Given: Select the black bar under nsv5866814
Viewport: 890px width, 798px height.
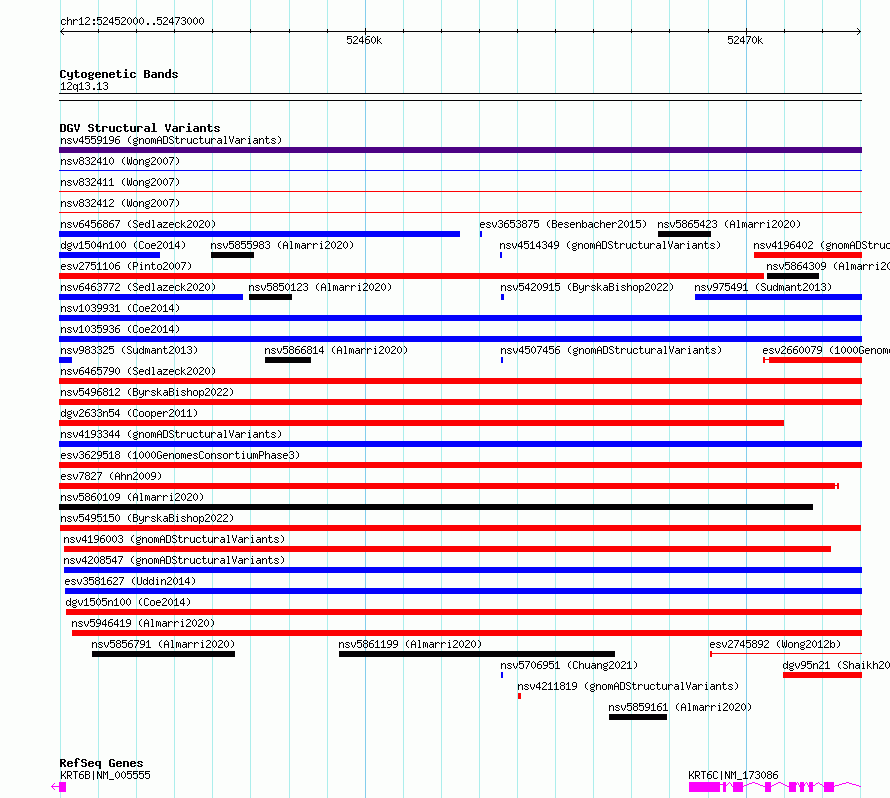Looking at the screenshot, I should pyautogui.click(x=288, y=360).
